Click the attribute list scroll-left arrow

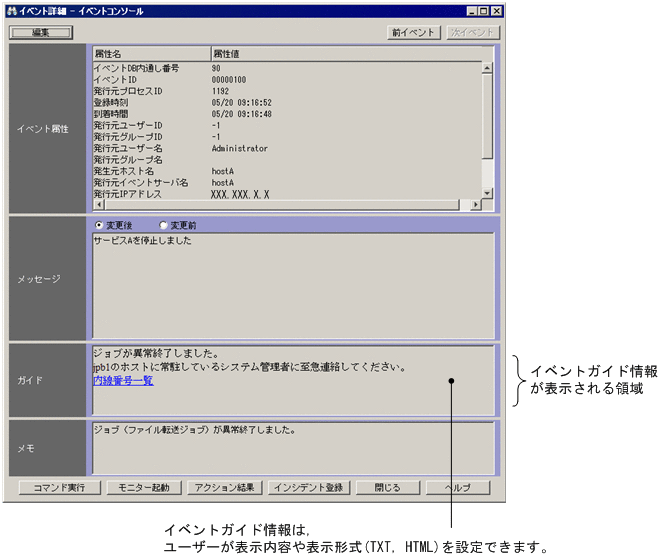click(x=99, y=204)
